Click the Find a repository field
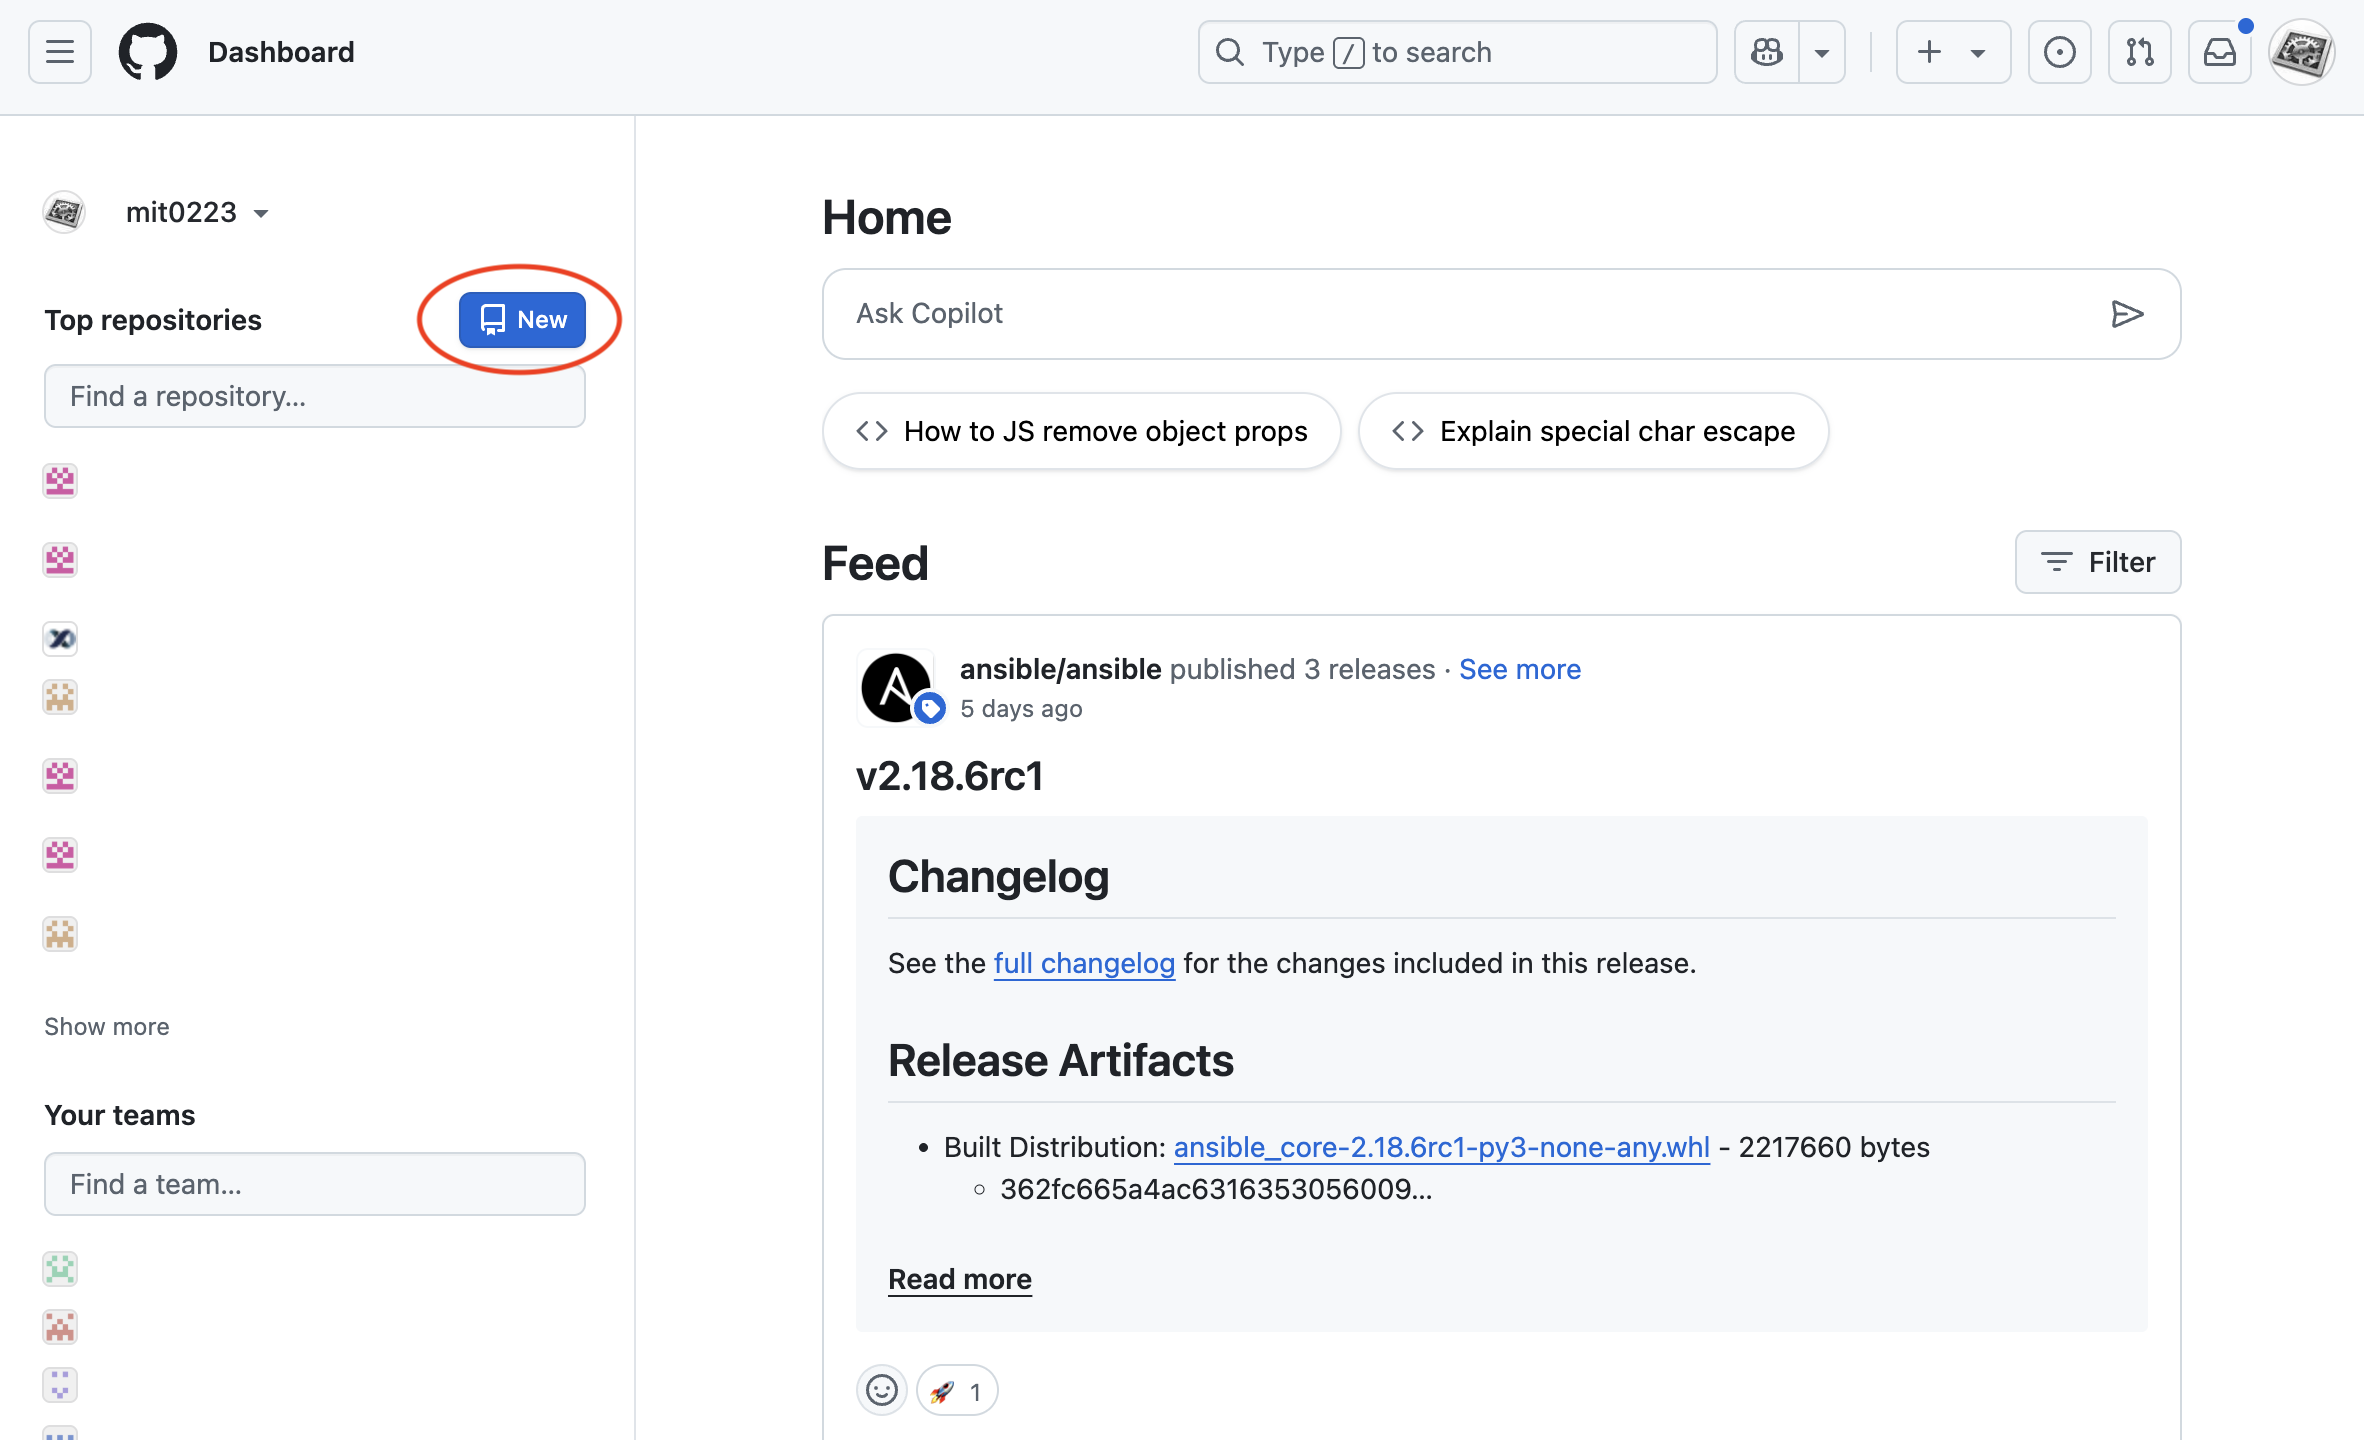 314,396
